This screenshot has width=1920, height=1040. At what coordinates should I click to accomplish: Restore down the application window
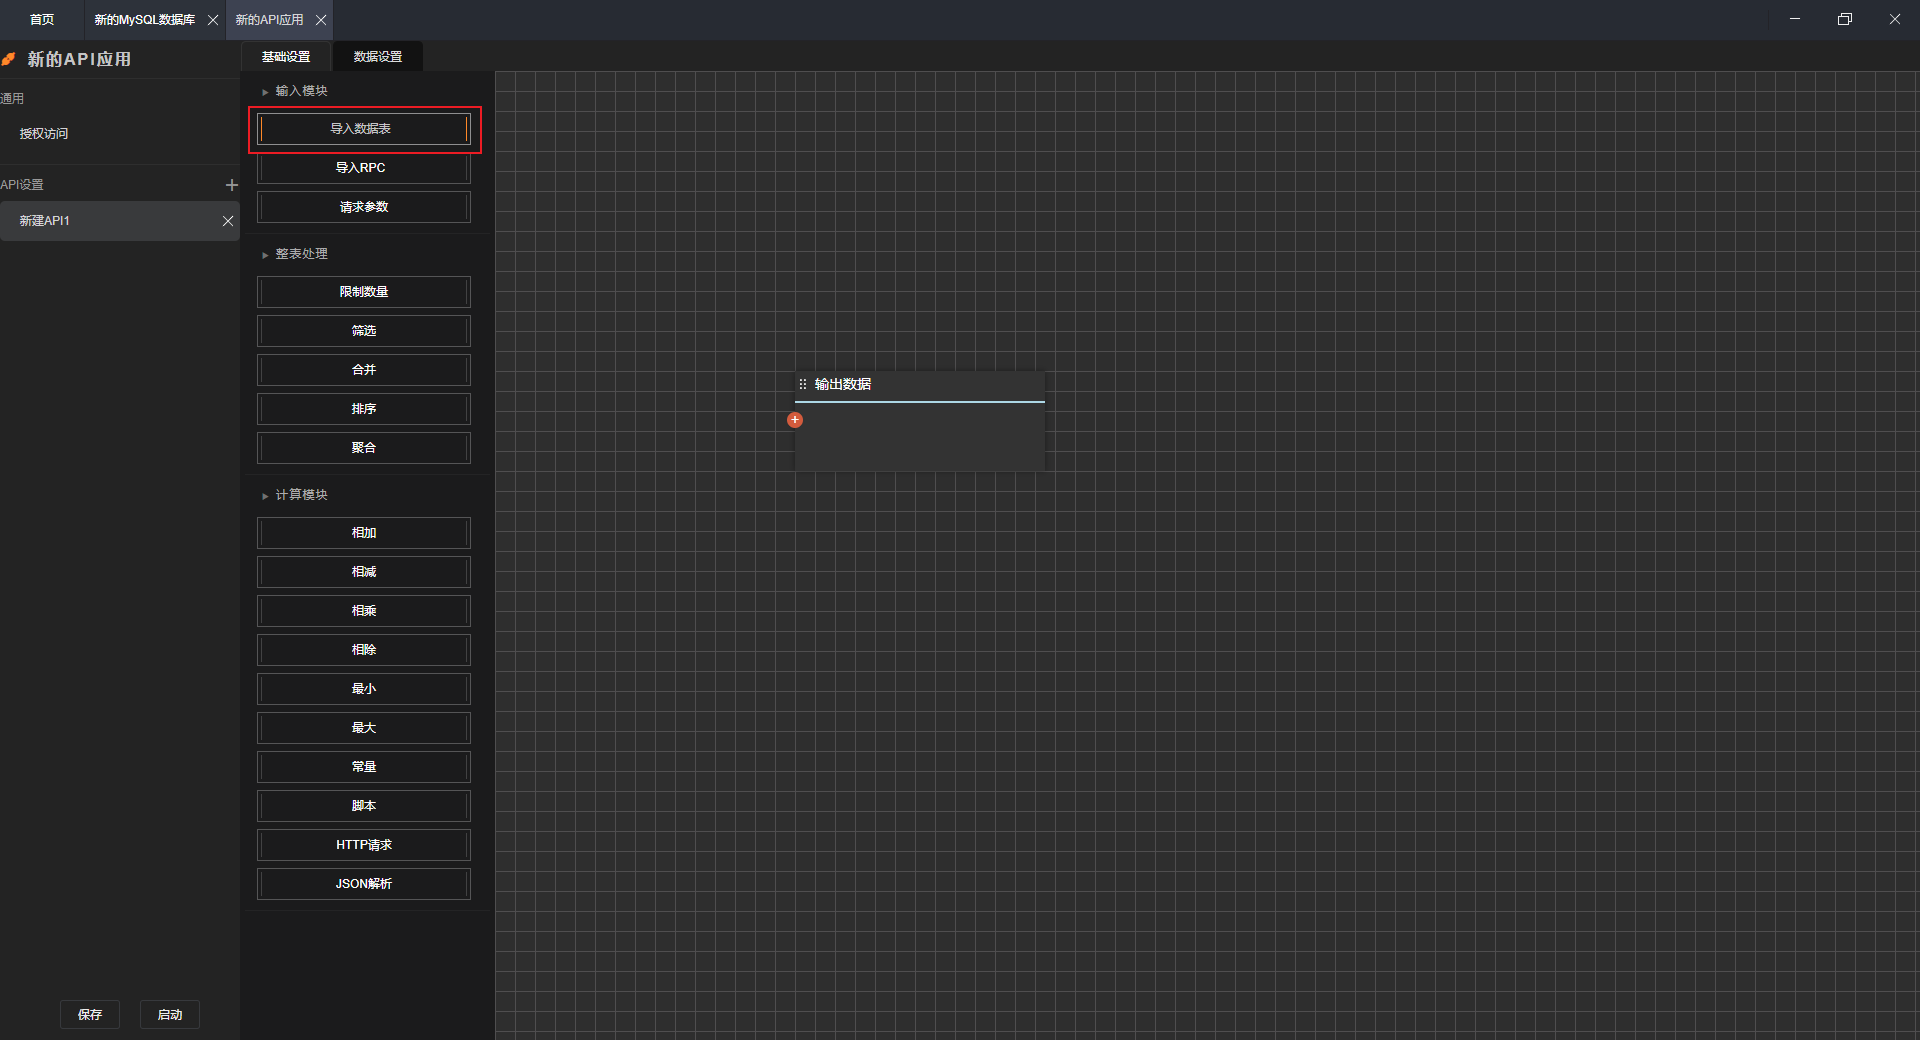tap(1845, 19)
